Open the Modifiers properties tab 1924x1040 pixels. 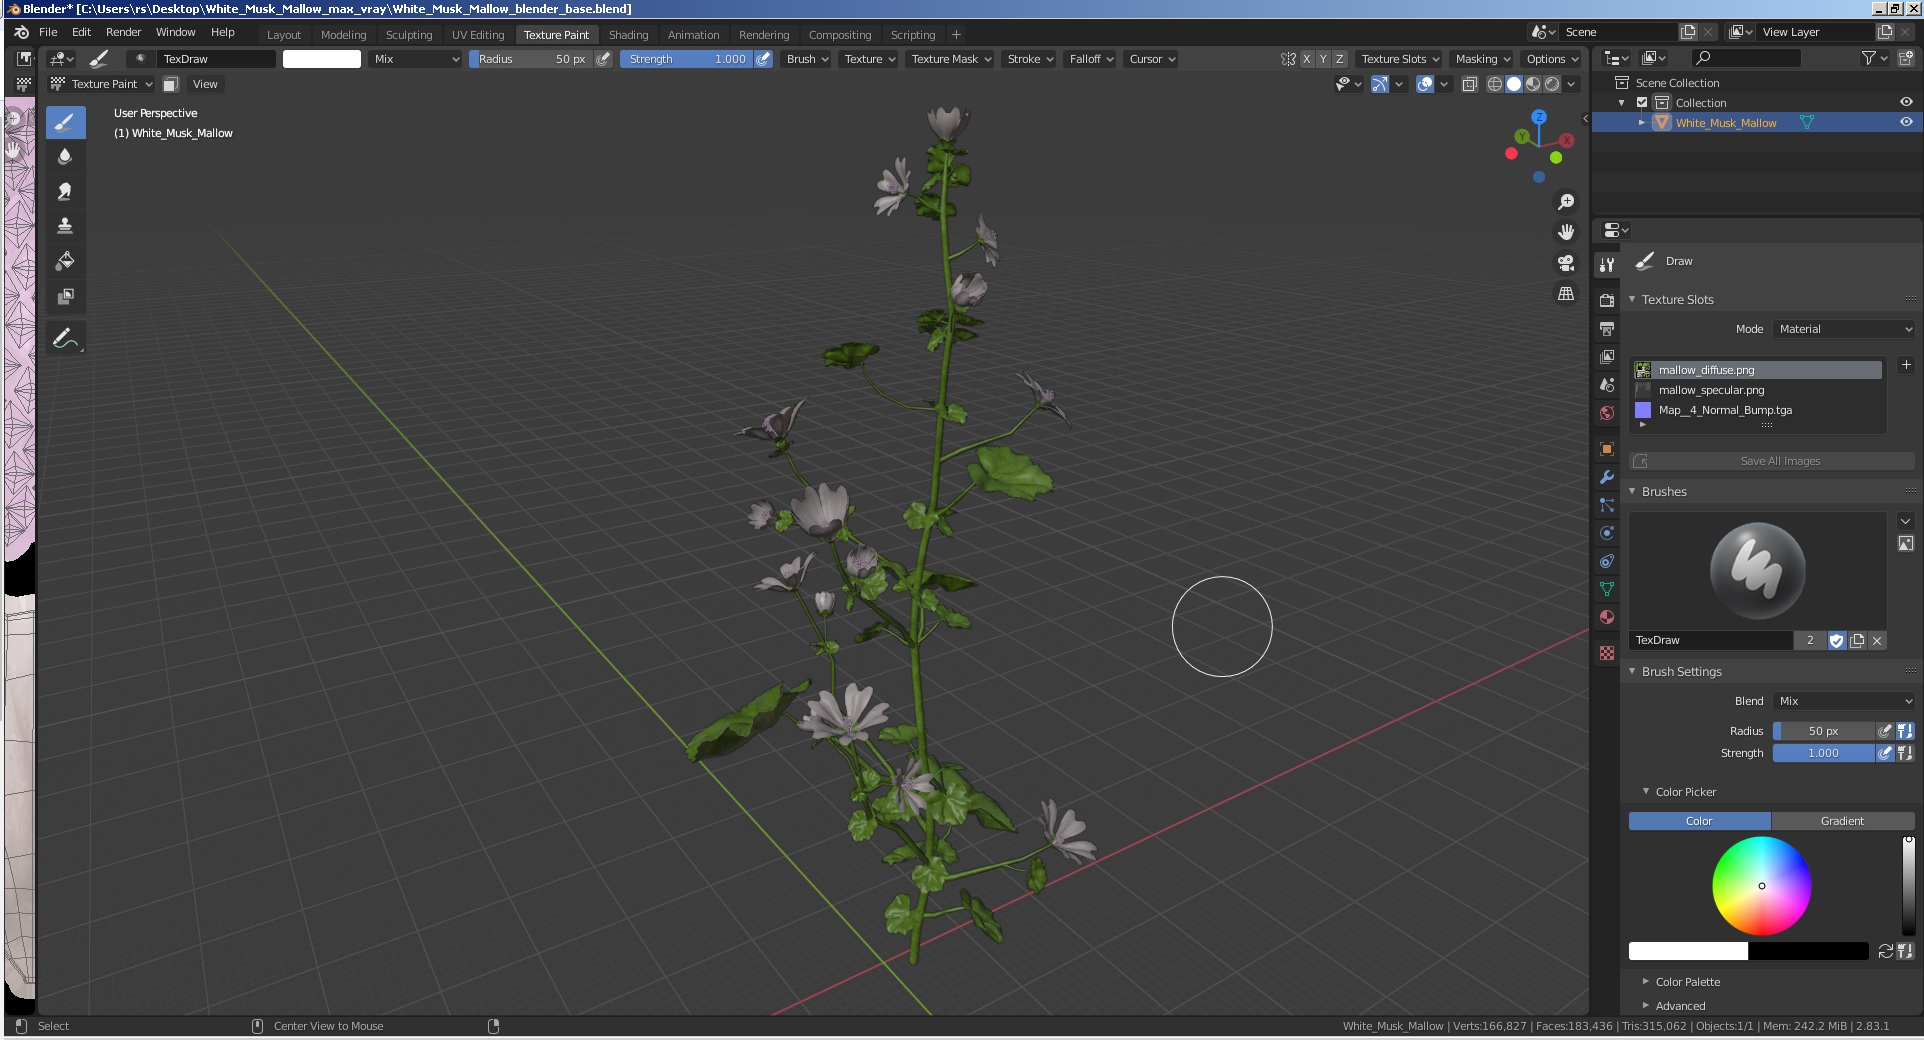coord(1607,477)
